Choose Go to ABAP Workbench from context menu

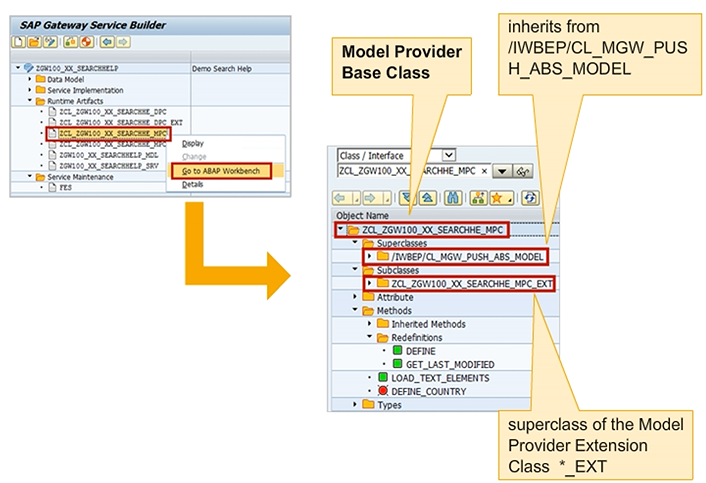219,171
